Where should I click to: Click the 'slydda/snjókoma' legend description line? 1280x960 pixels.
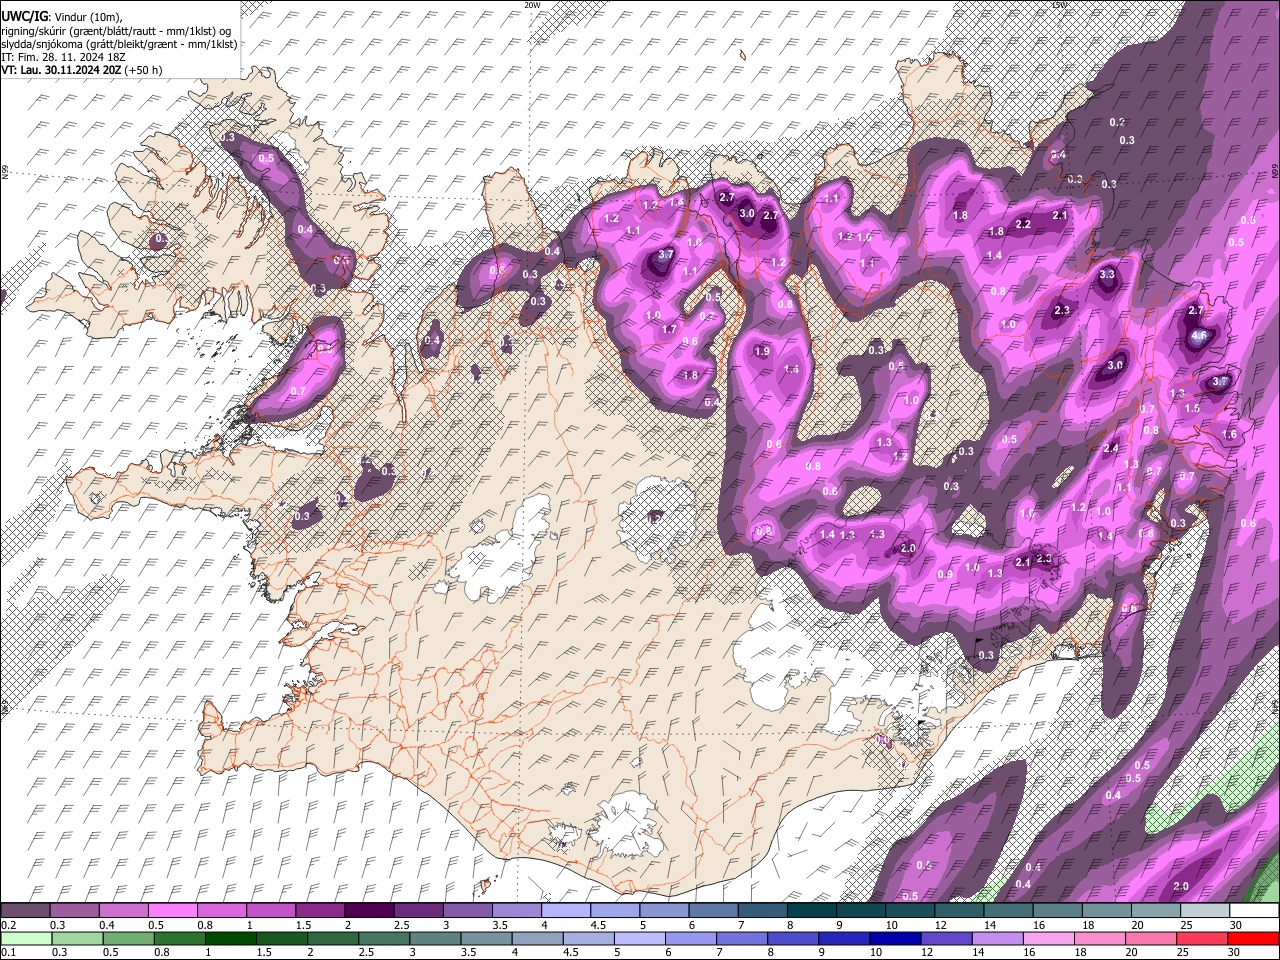point(119,44)
